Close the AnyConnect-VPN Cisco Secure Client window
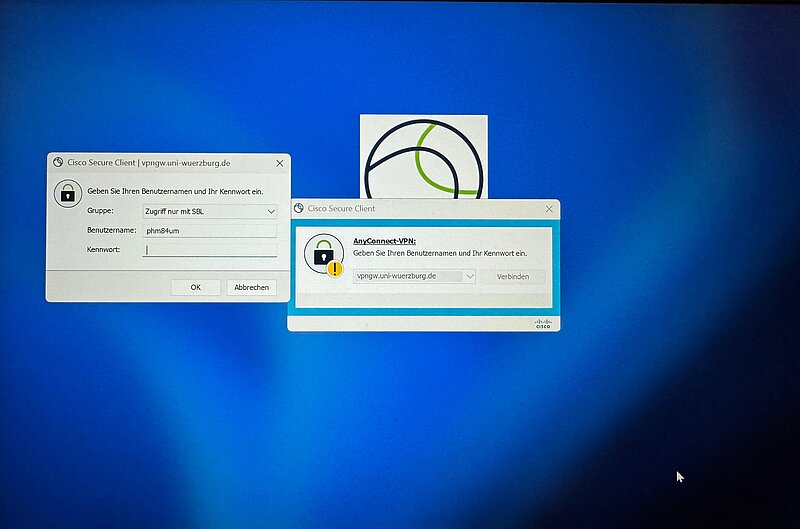This screenshot has width=800, height=529. click(x=548, y=209)
